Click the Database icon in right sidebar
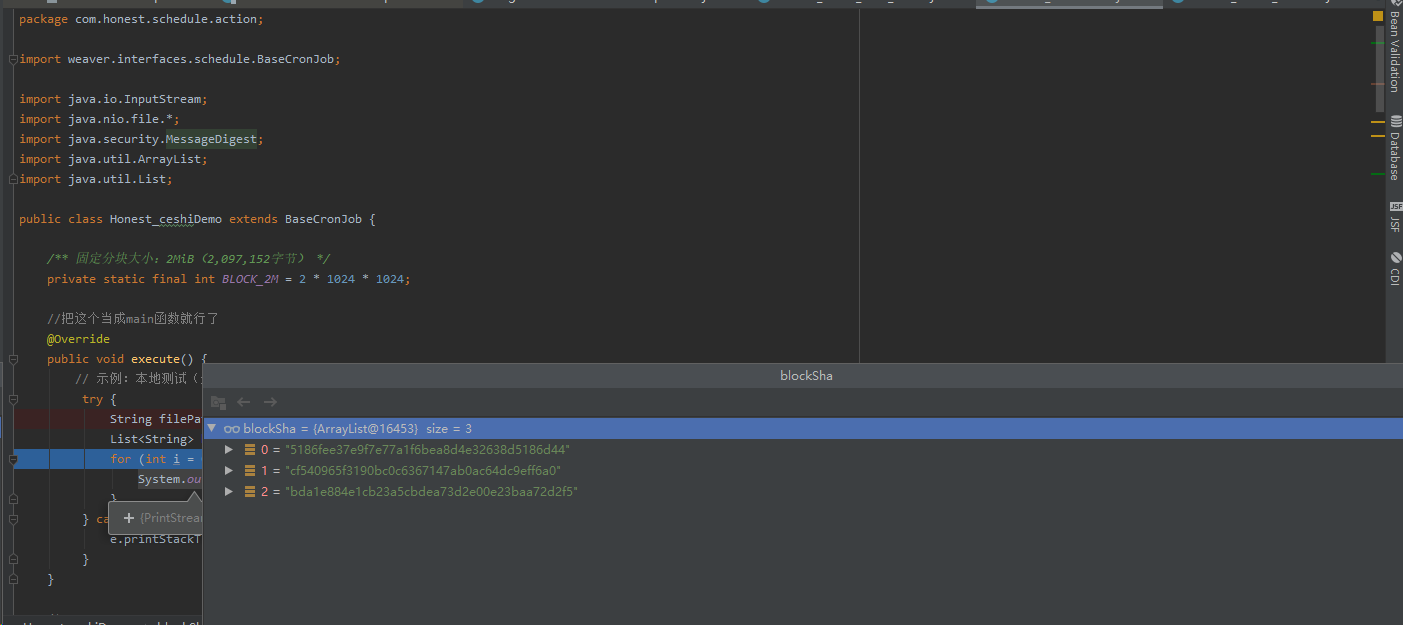 (x=1394, y=121)
